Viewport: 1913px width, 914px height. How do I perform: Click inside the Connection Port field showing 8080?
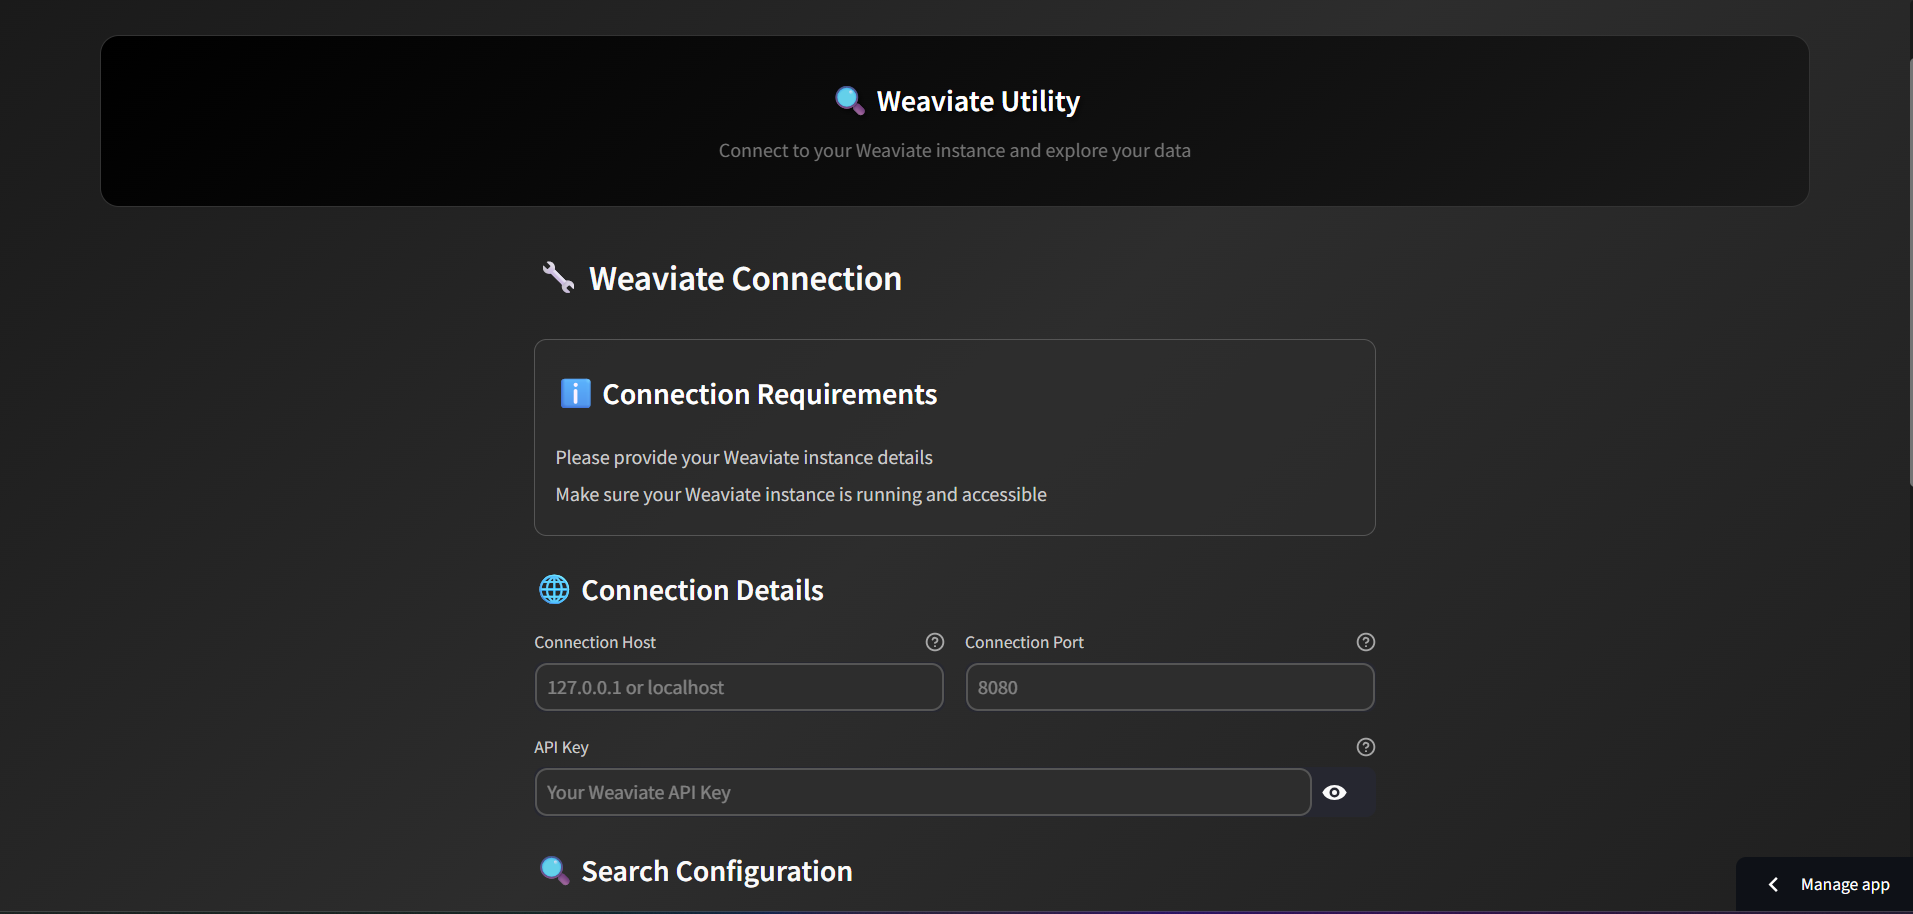pyautogui.click(x=1168, y=687)
